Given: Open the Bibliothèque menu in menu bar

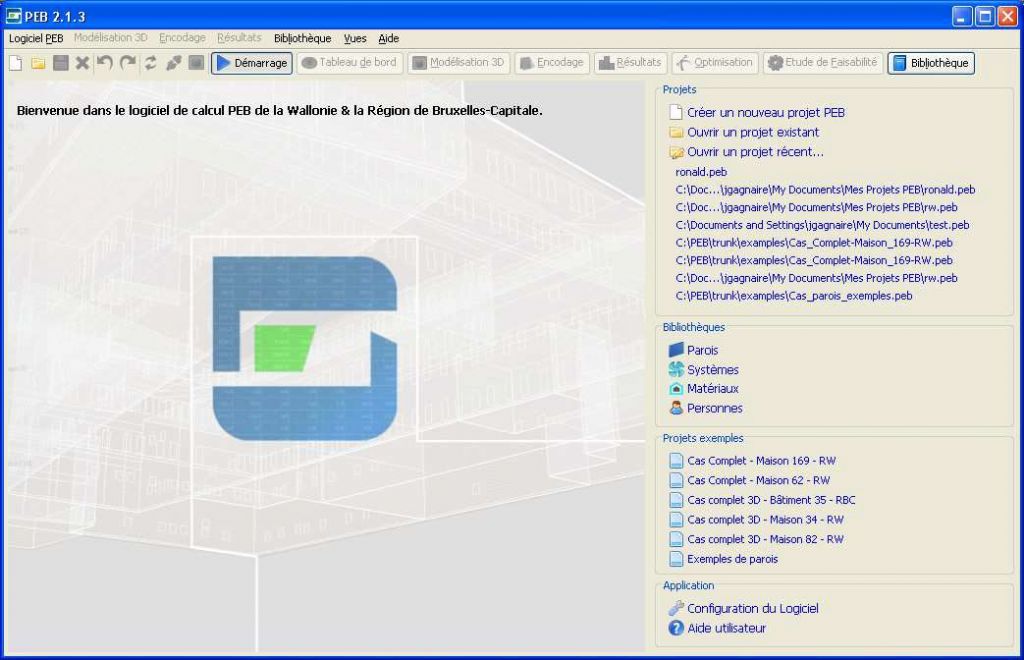Looking at the screenshot, I should tap(302, 38).
